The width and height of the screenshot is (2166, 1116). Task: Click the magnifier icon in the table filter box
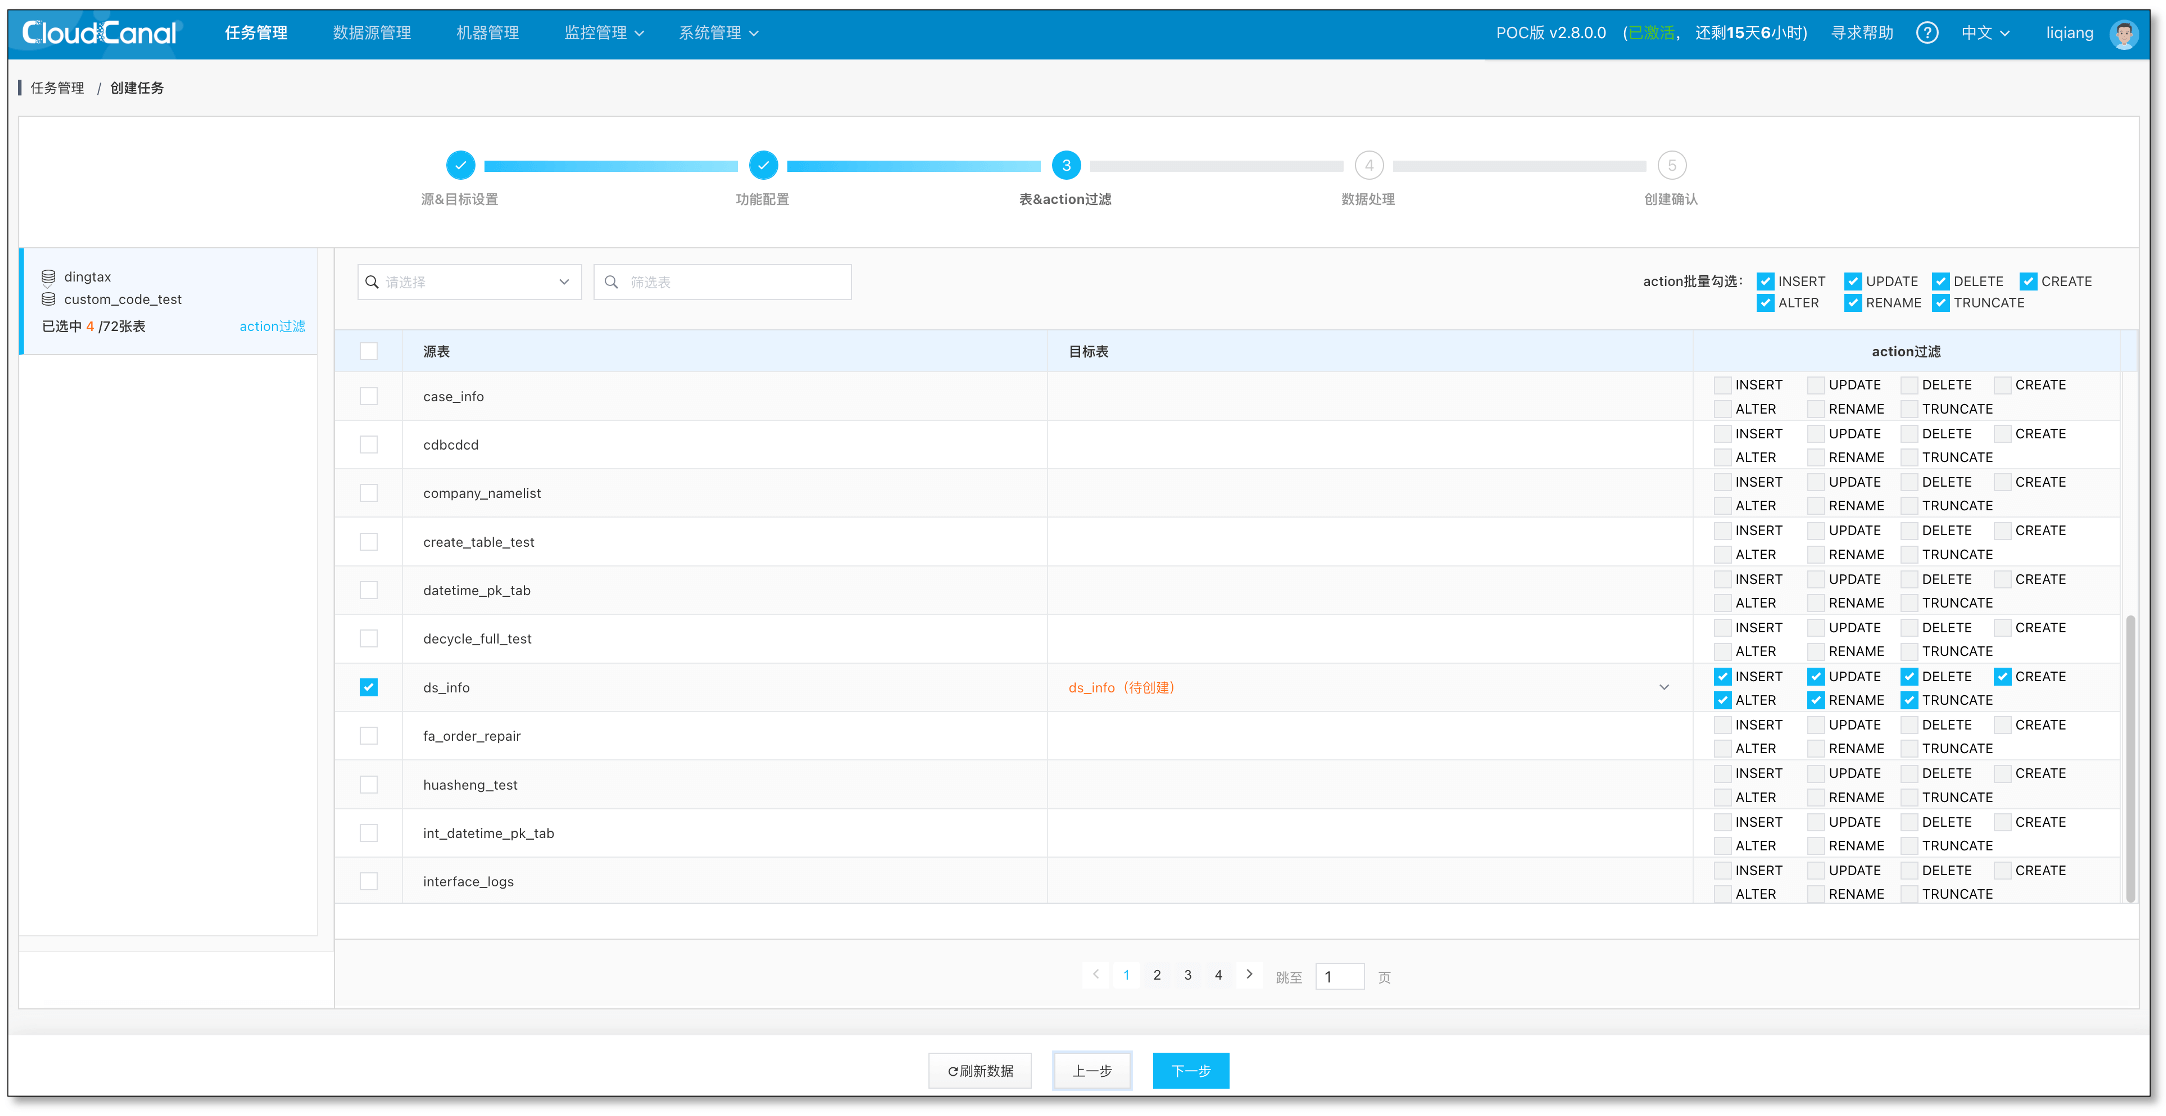612,281
